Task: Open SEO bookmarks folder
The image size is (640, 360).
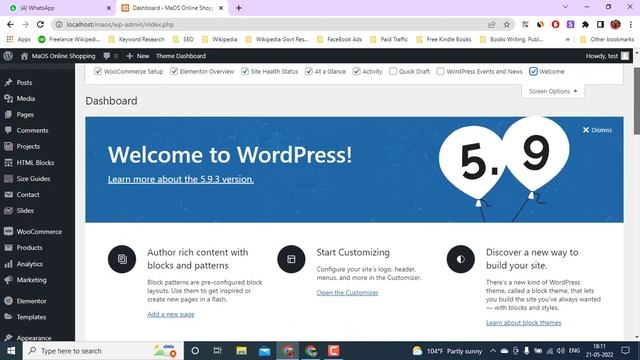Action: [183, 39]
